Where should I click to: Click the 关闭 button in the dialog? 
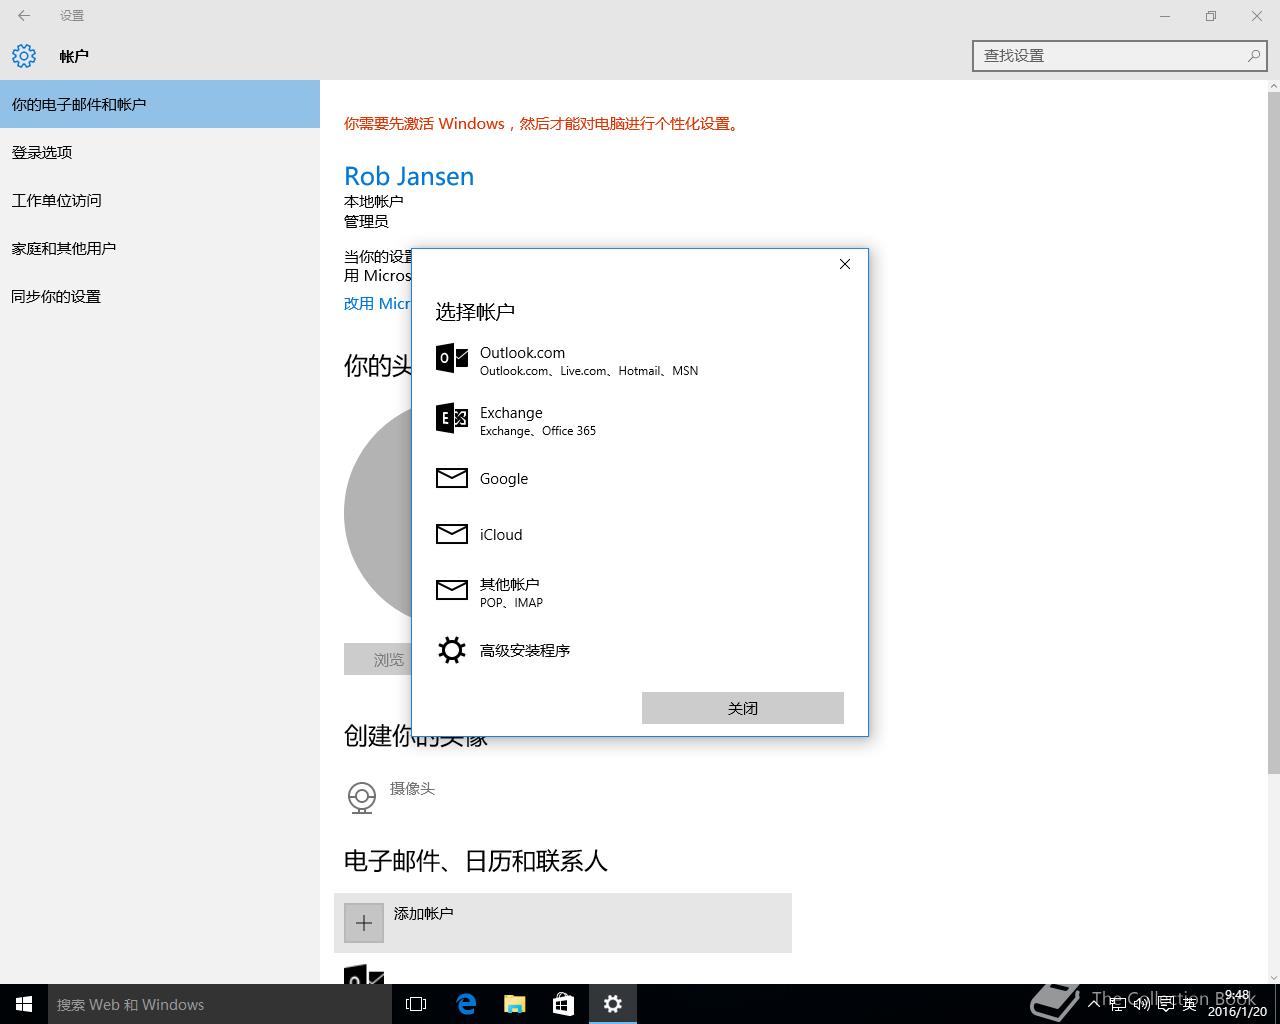[x=743, y=708]
